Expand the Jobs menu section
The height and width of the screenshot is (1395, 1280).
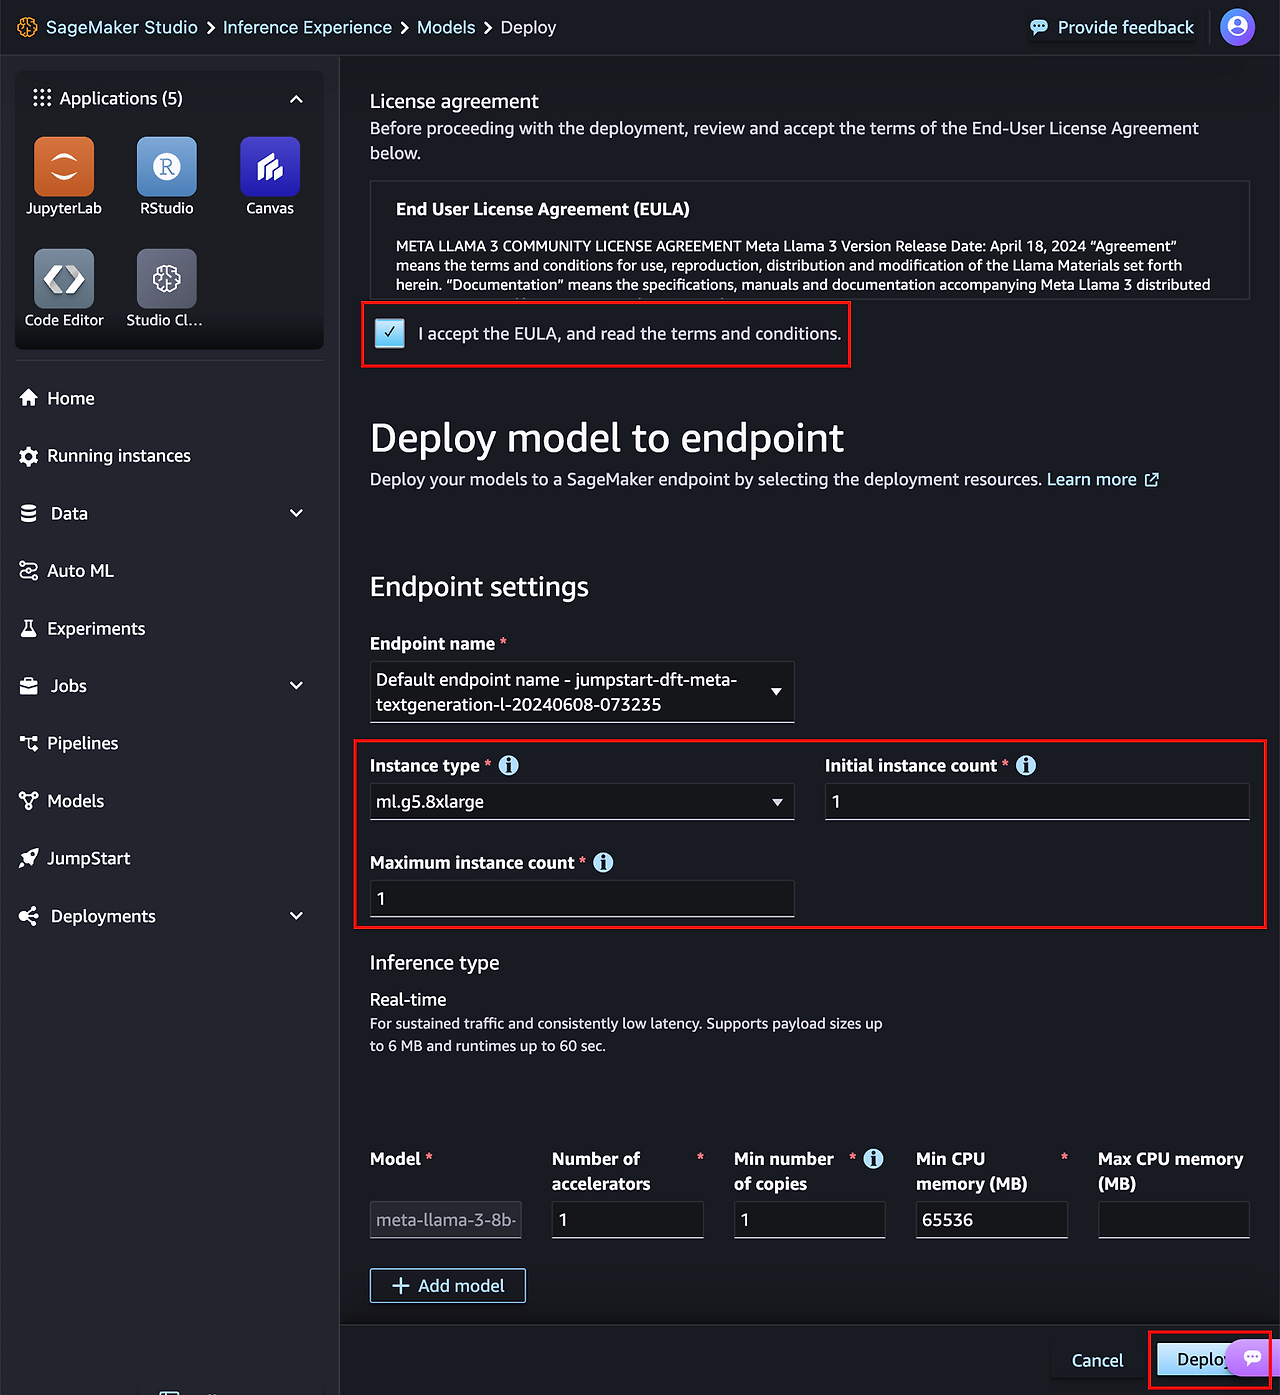296,686
